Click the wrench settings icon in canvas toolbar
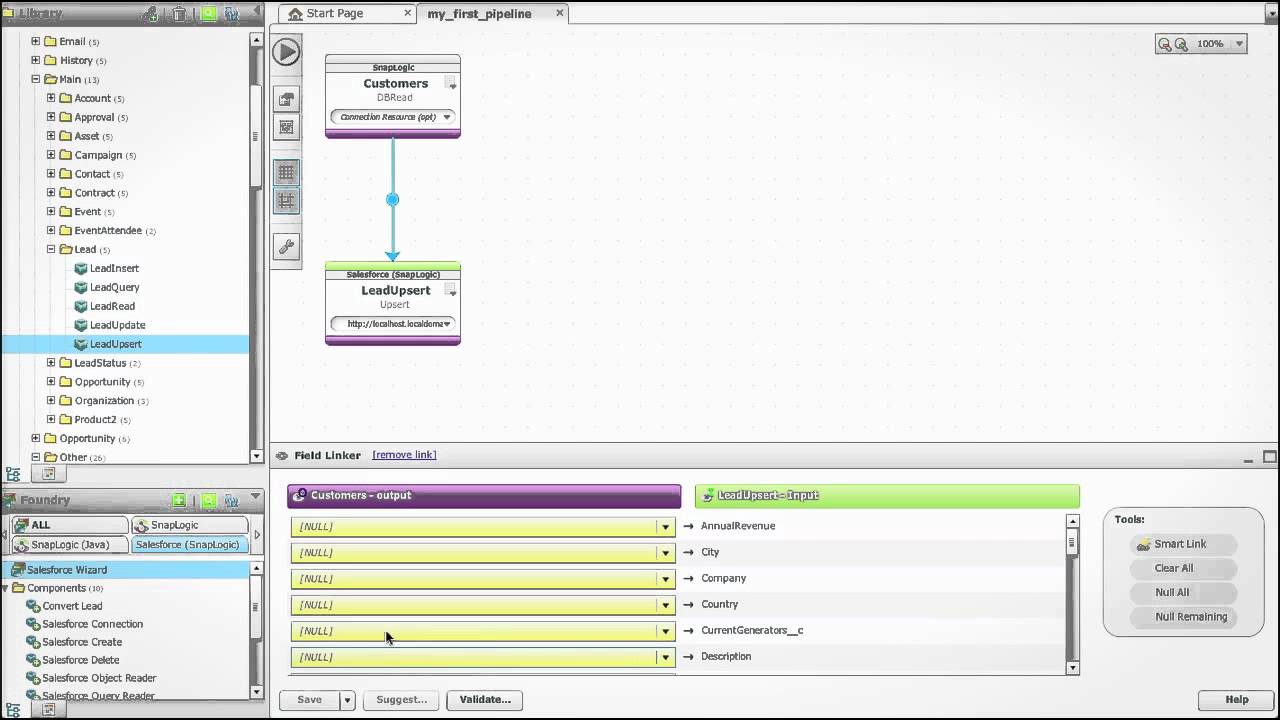This screenshot has width=1280, height=720. pyautogui.click(x=286, y=247)
